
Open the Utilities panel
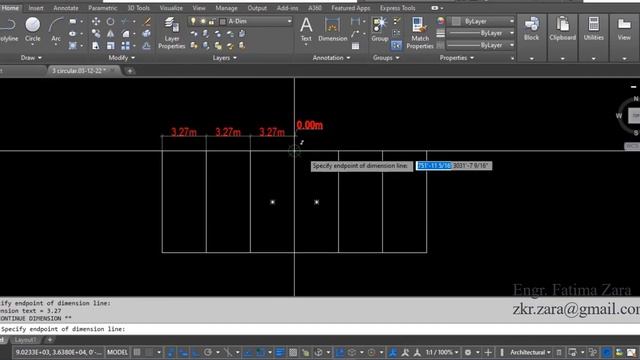[593, 29]
